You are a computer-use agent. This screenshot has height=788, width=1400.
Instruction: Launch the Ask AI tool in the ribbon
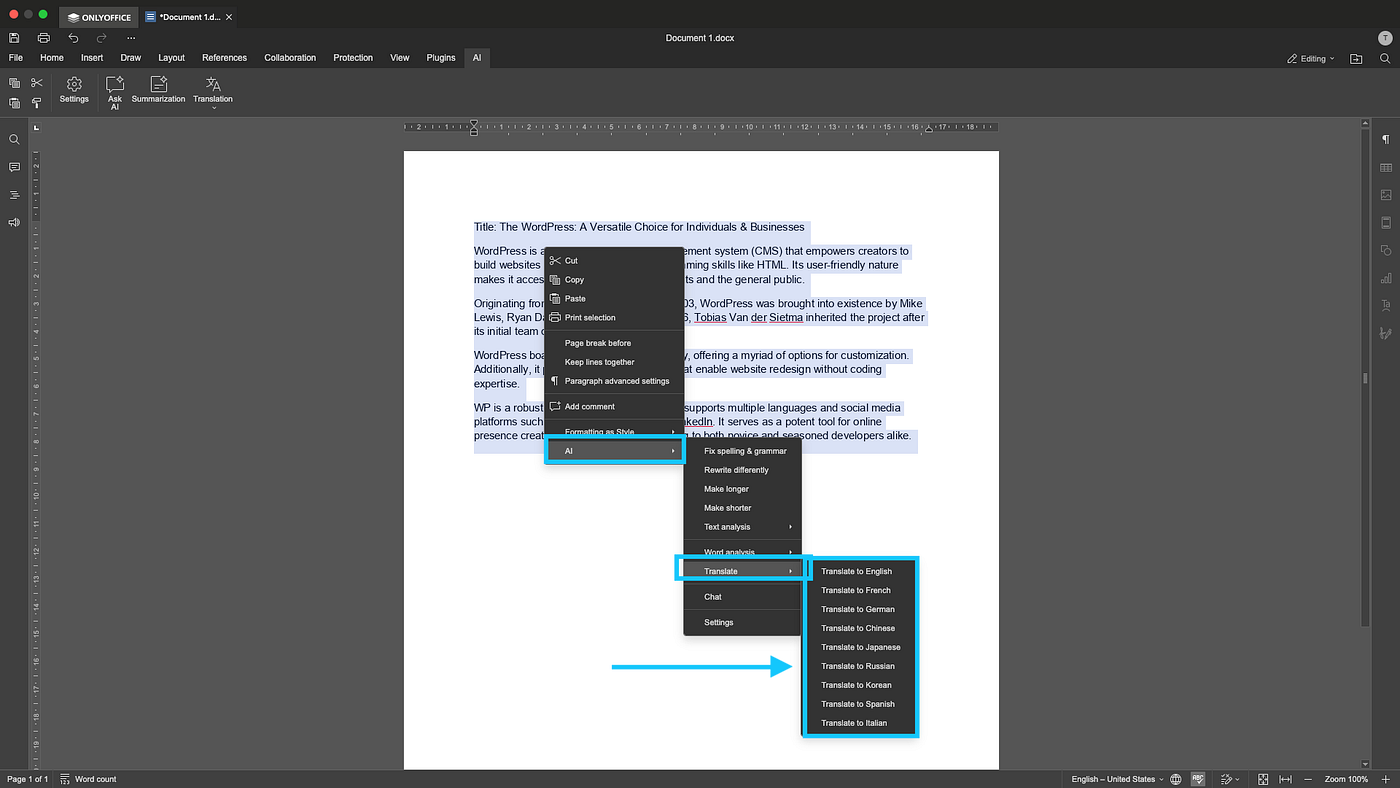coord(115,92)
